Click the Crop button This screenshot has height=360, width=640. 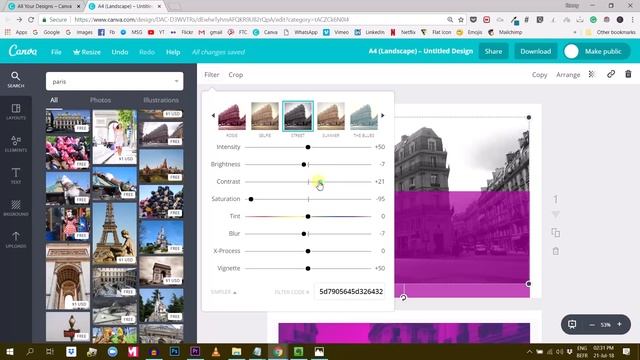click(x=236, y=75)
